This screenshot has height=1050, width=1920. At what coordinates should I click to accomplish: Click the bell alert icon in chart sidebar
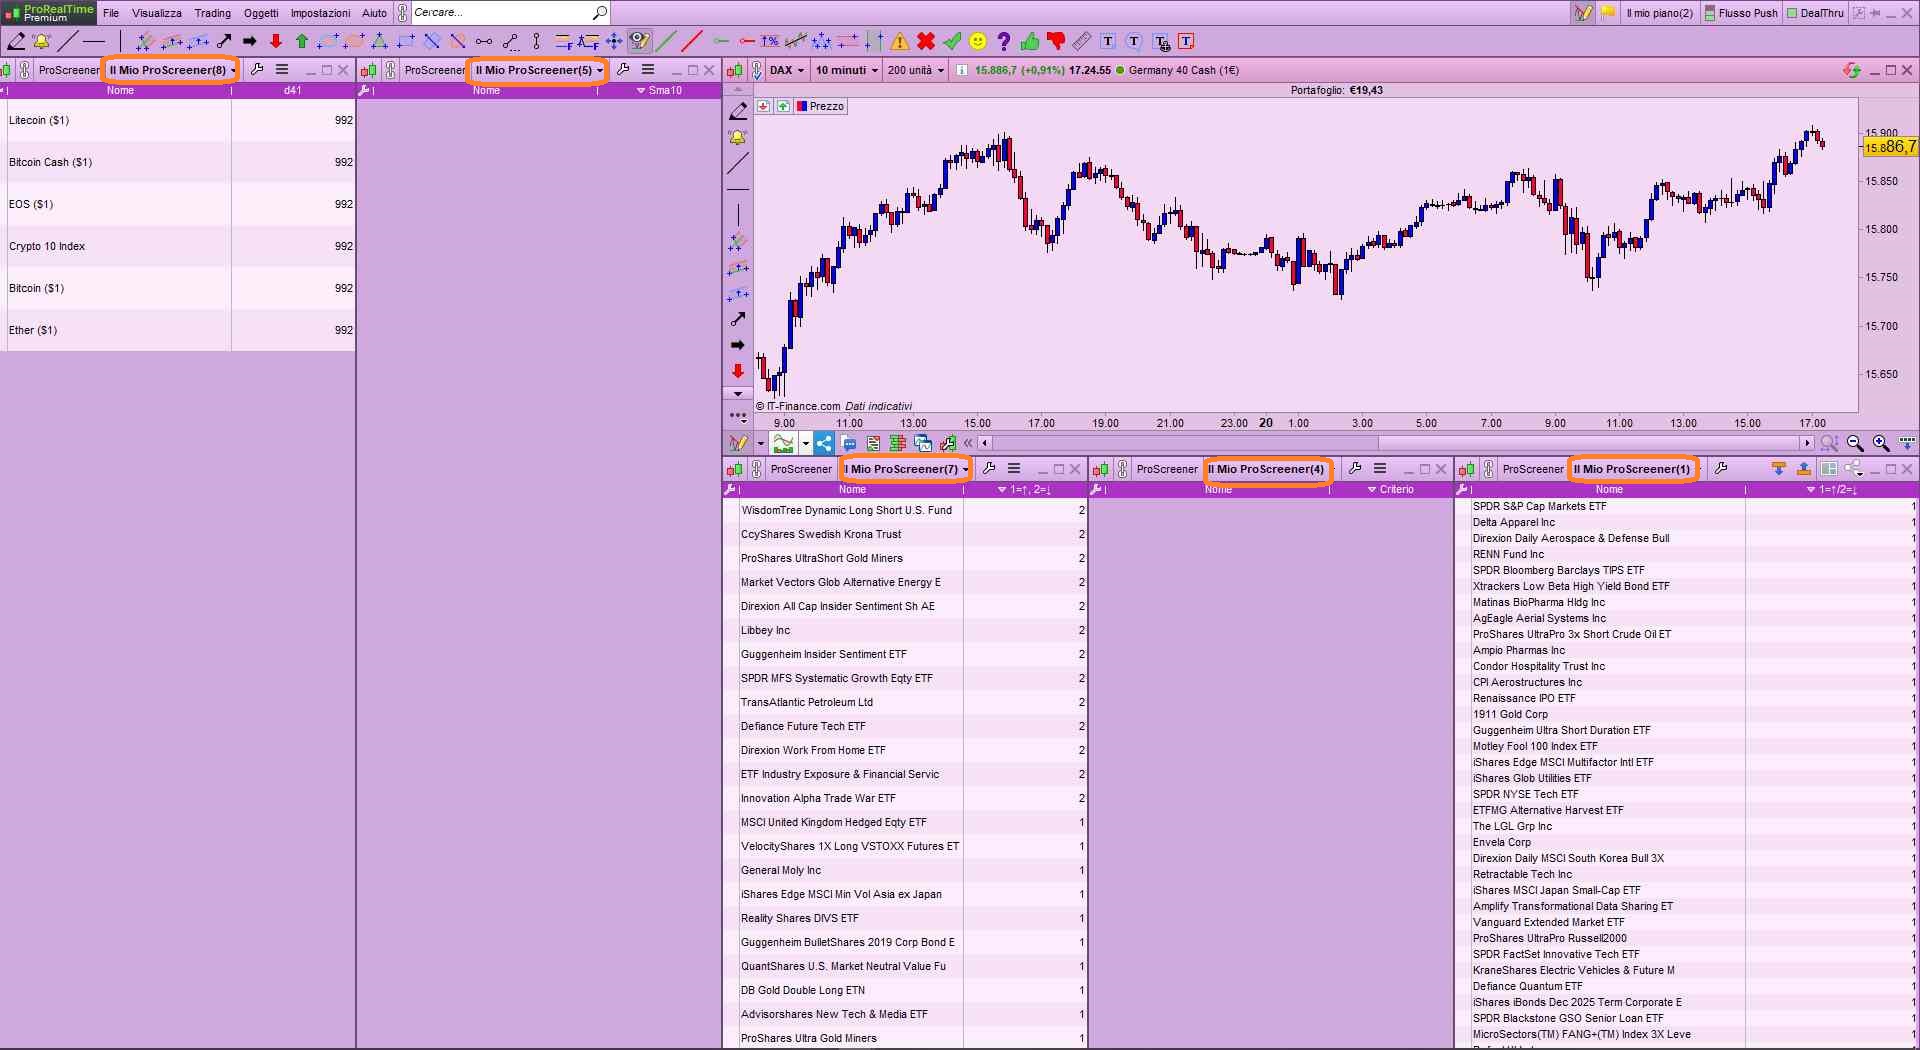pyautogui.click(x=738, y=137)
